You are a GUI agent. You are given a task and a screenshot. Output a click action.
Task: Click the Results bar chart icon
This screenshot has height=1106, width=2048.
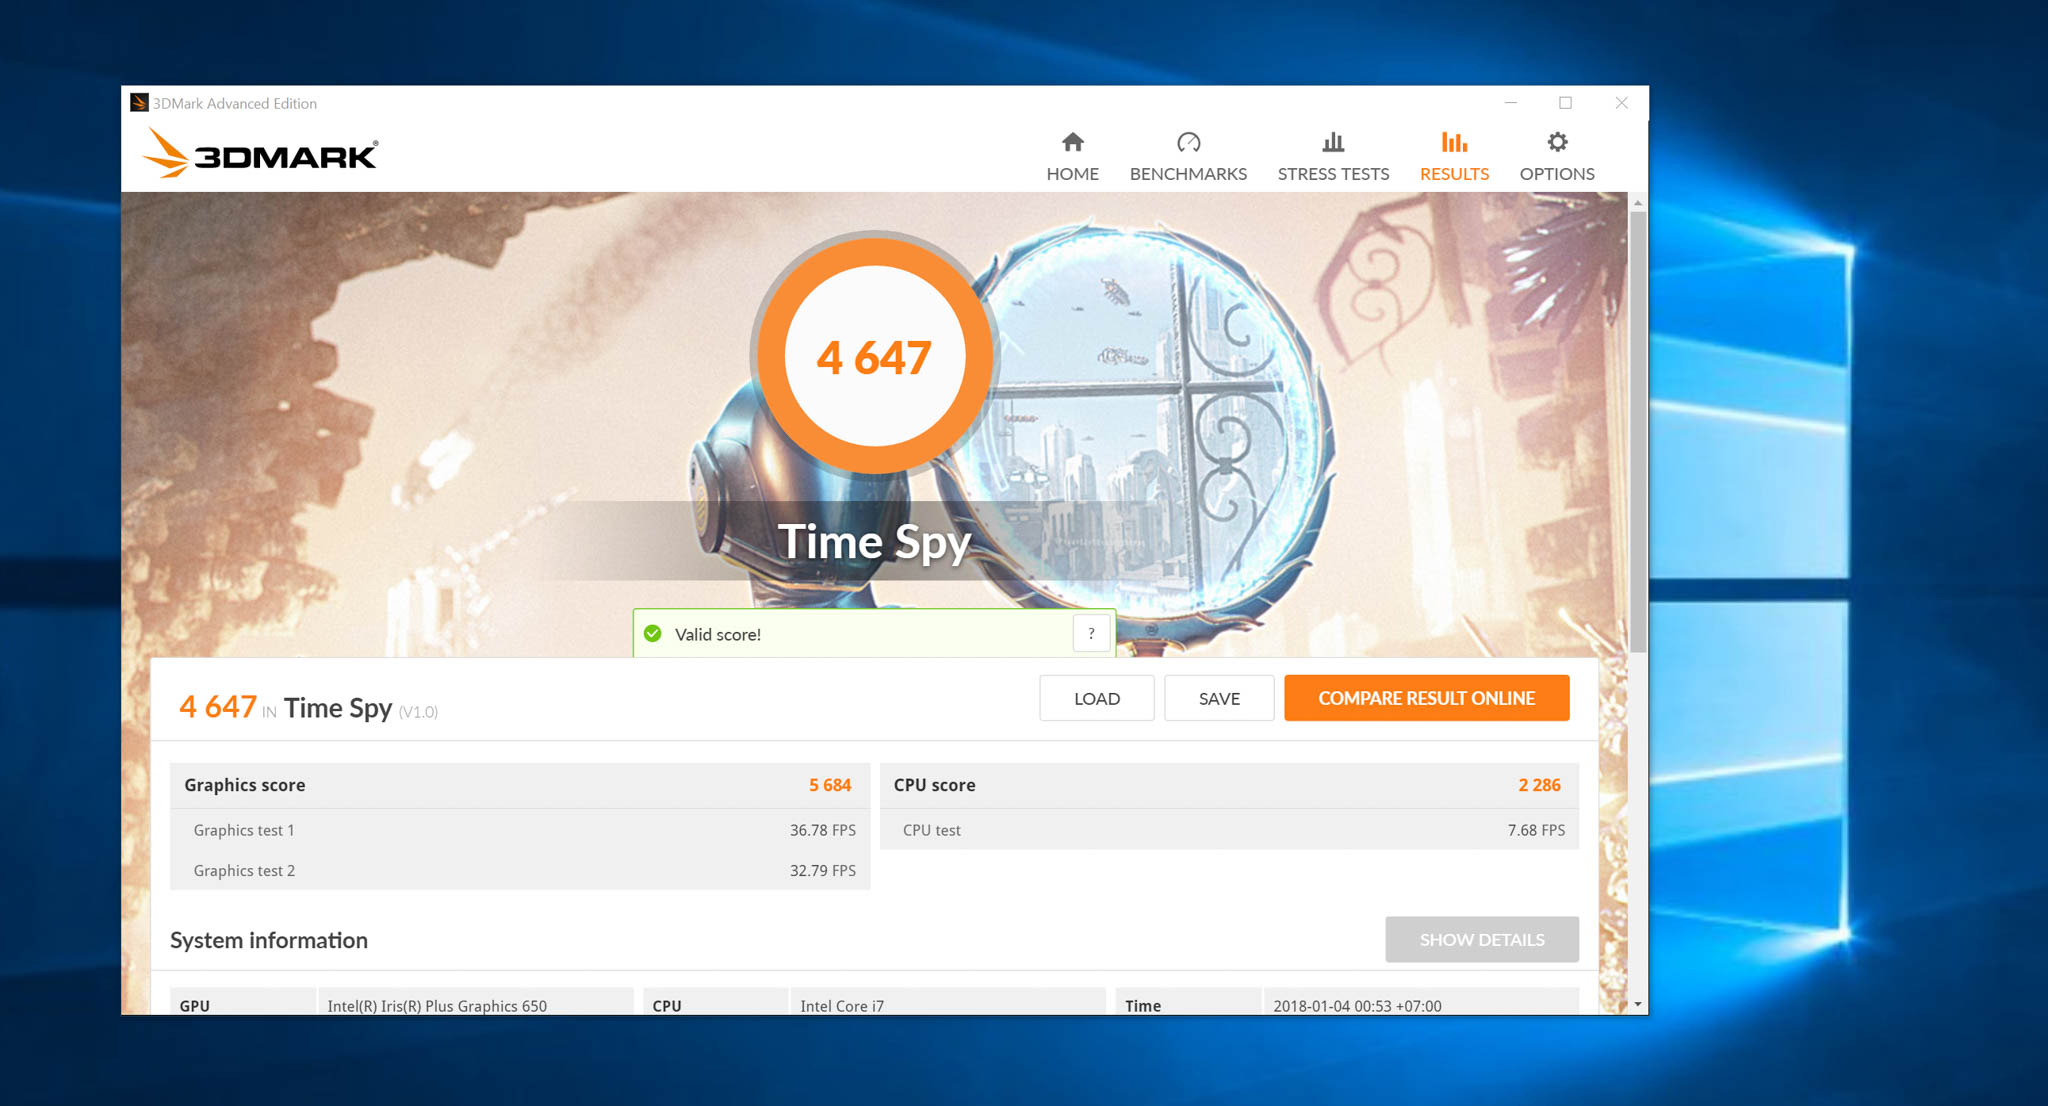(1454, 142)
